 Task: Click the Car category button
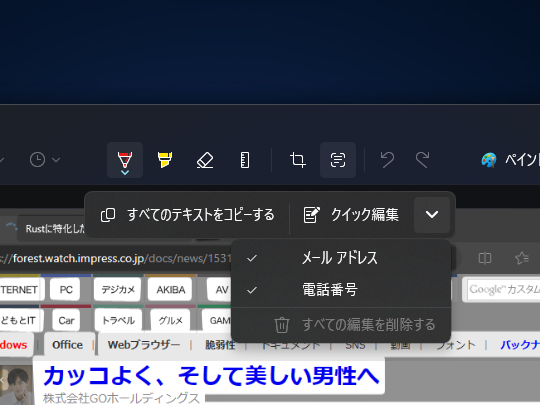tap(66, 320)
